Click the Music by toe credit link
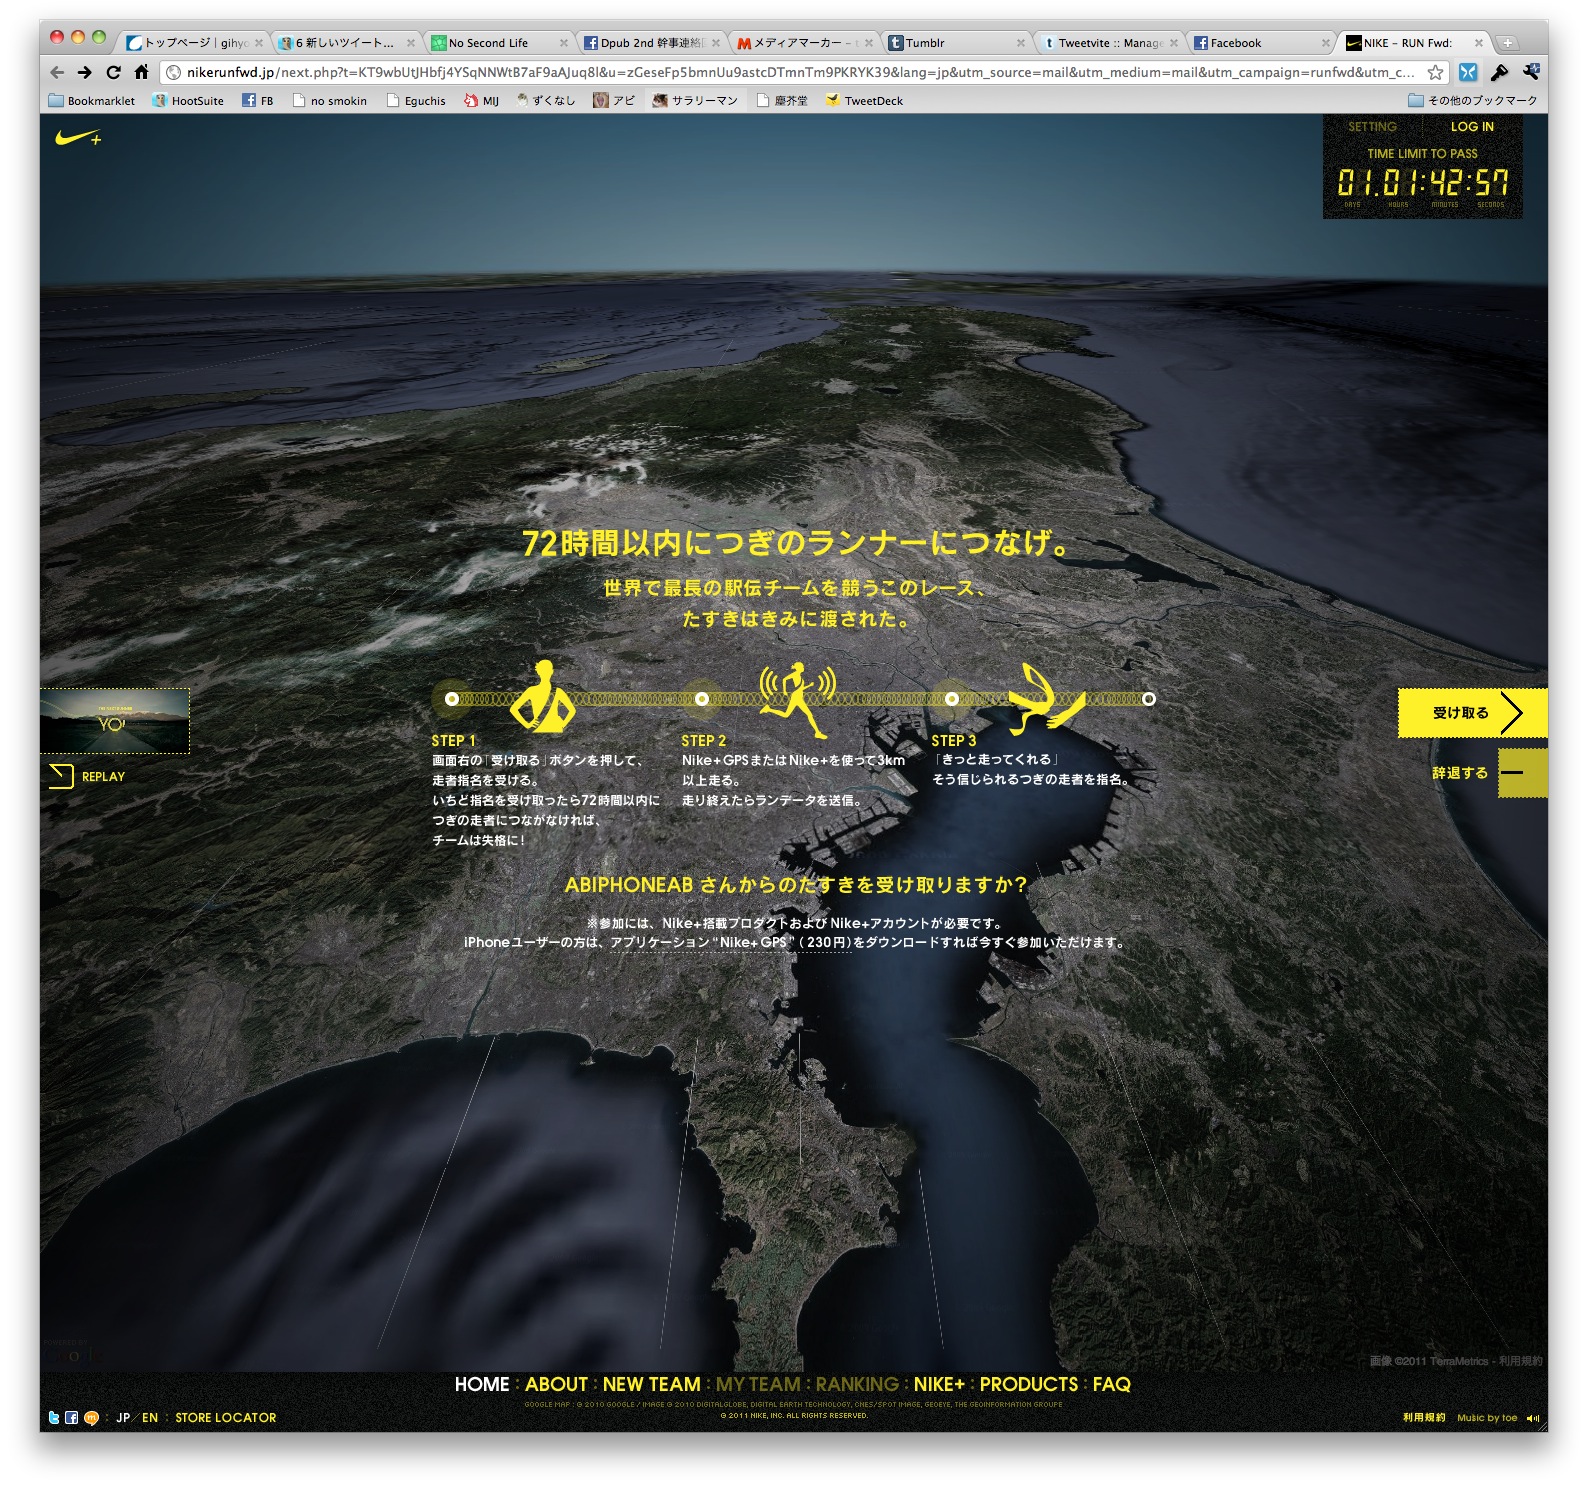 [1487, 1417]
